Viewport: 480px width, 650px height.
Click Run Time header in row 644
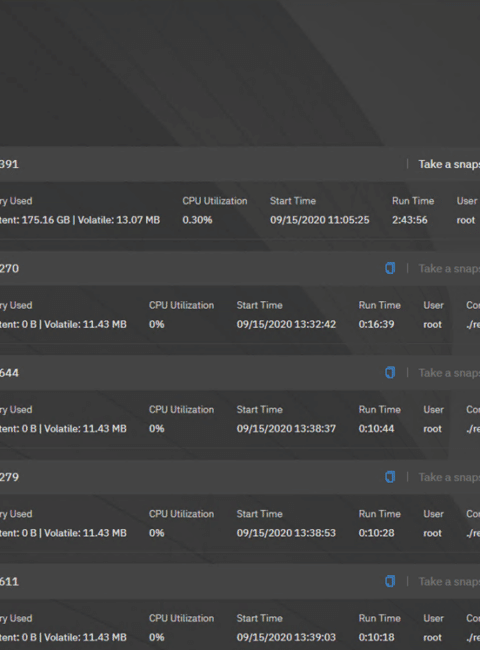pos(380,410)
